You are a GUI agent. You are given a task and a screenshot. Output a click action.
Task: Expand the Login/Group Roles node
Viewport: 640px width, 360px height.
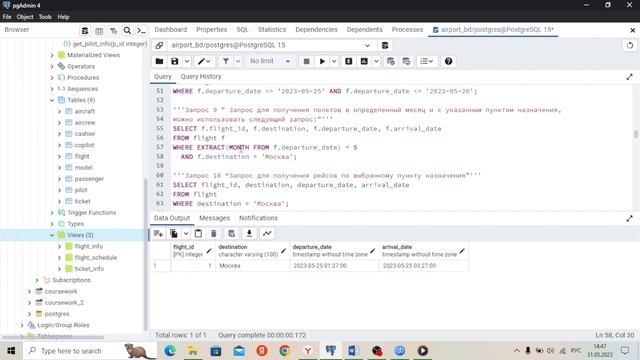(x=22, y=325)
